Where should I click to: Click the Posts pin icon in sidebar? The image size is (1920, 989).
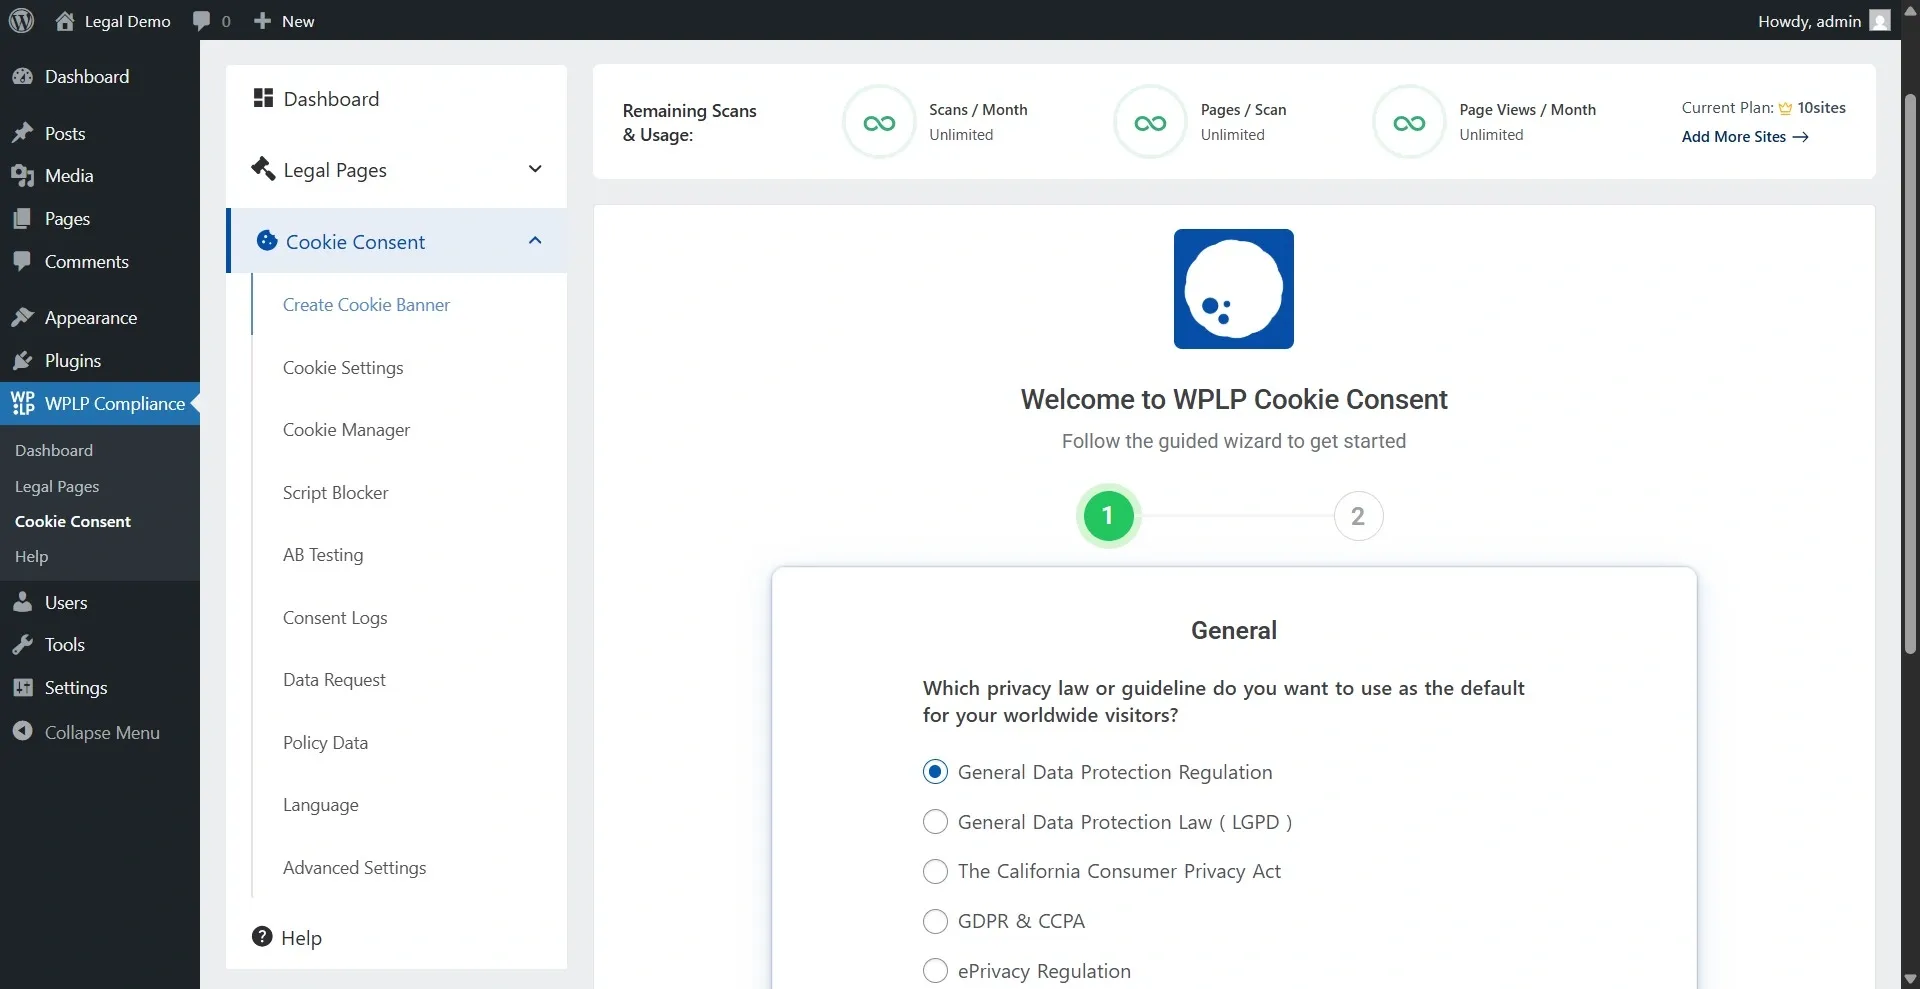click(23, 133)
